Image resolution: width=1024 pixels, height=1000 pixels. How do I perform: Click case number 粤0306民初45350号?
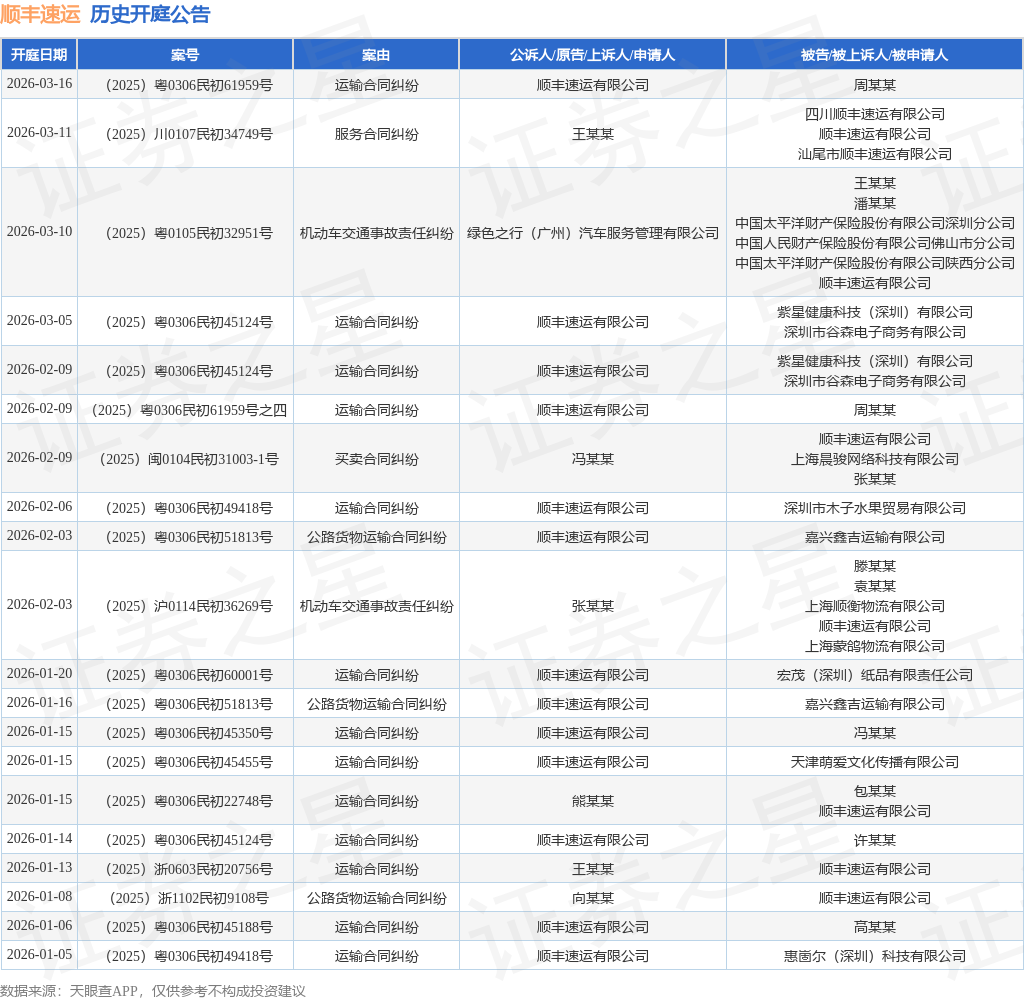(x=189, y=733)
